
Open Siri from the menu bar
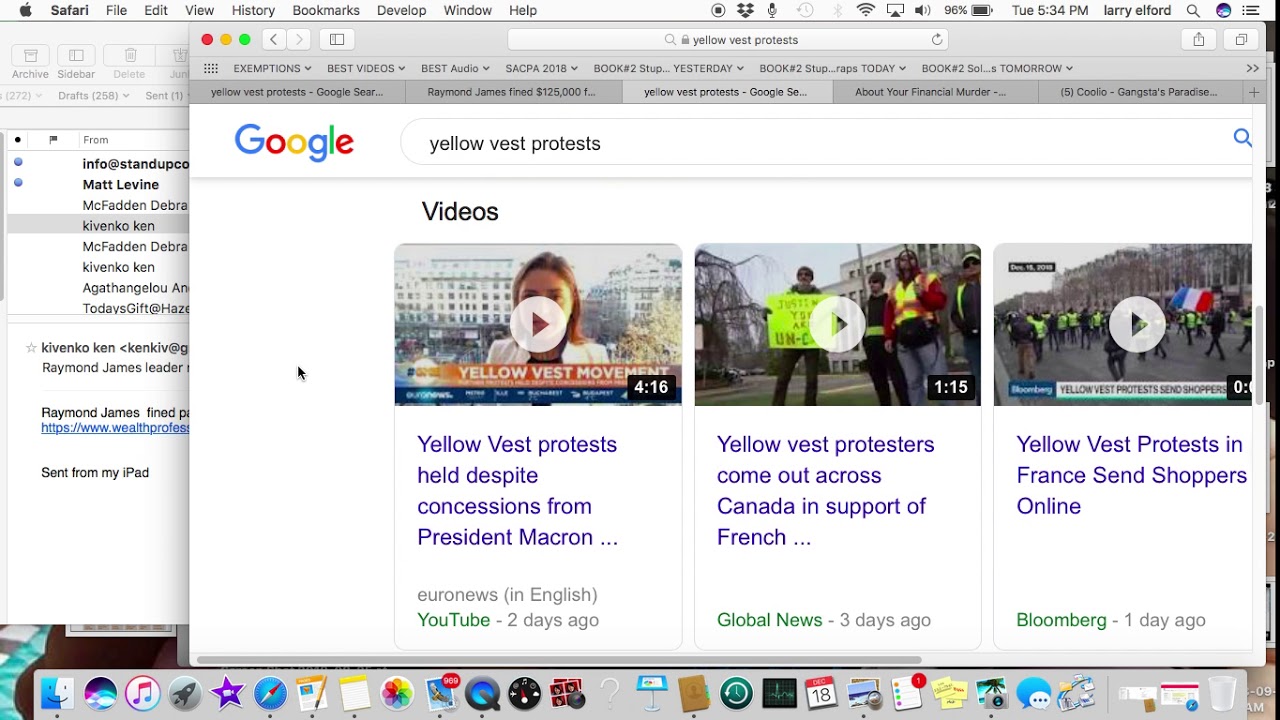pos(1223,10)
